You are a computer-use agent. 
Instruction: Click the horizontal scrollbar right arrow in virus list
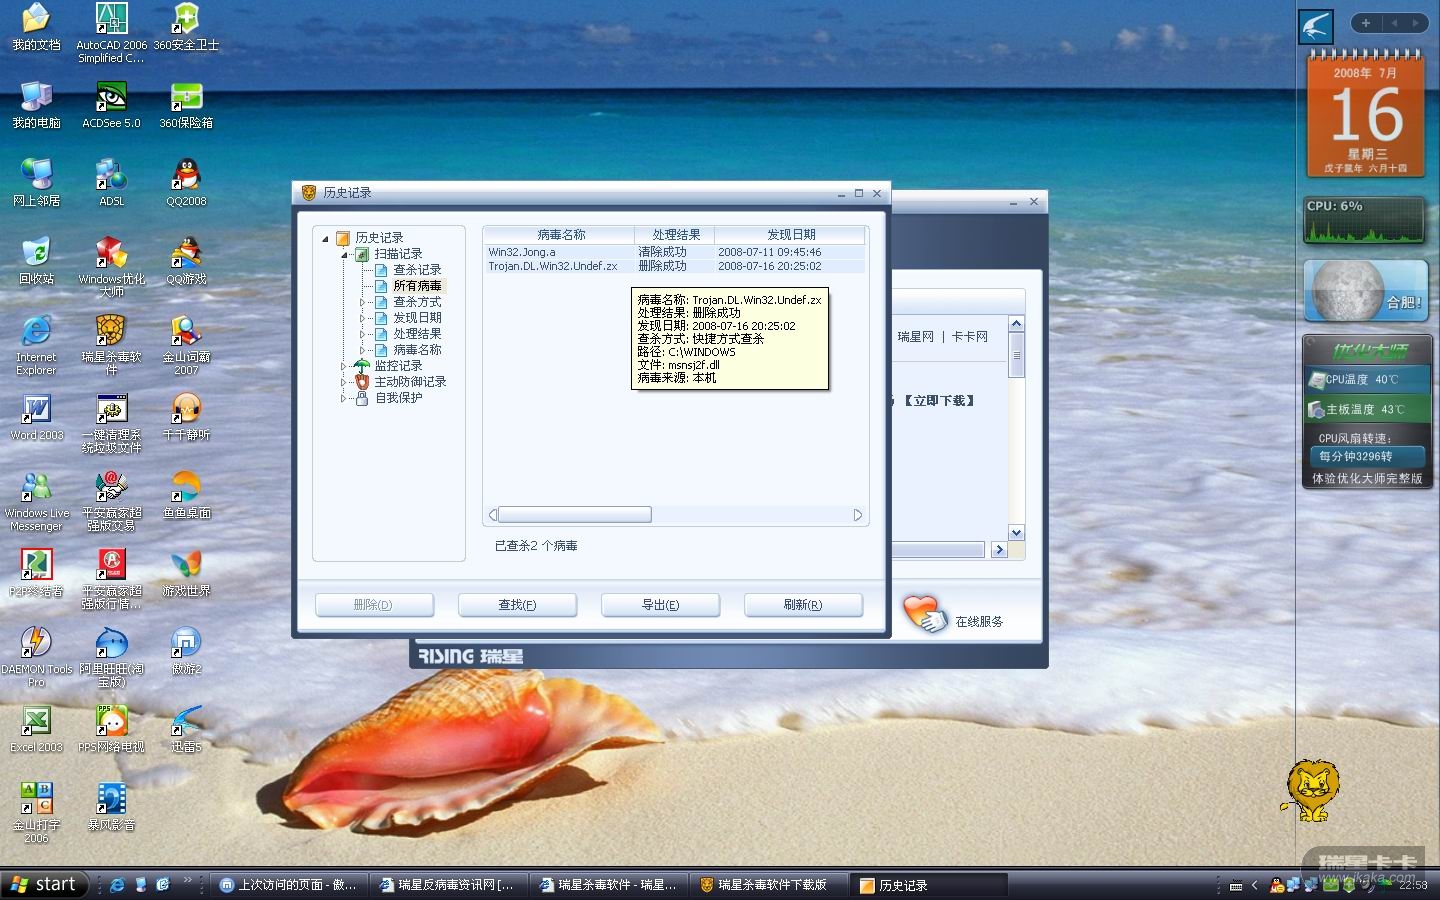point(857,515)
